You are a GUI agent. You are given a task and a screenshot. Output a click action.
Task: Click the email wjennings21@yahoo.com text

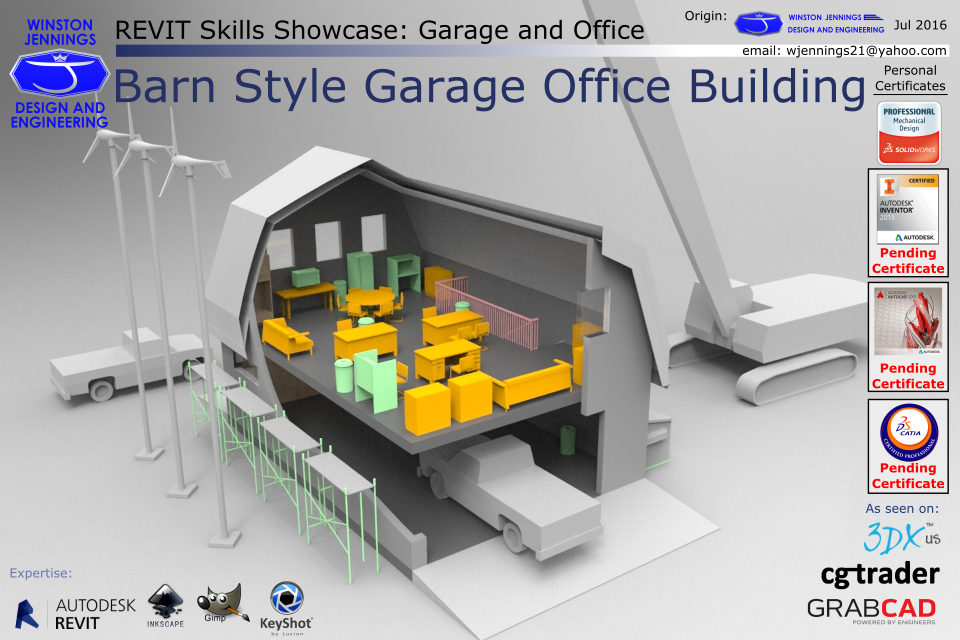[x=844, y=51]
